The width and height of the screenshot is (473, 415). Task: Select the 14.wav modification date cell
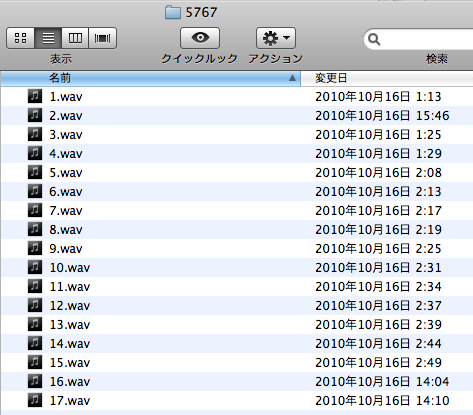tap(378, 344)
